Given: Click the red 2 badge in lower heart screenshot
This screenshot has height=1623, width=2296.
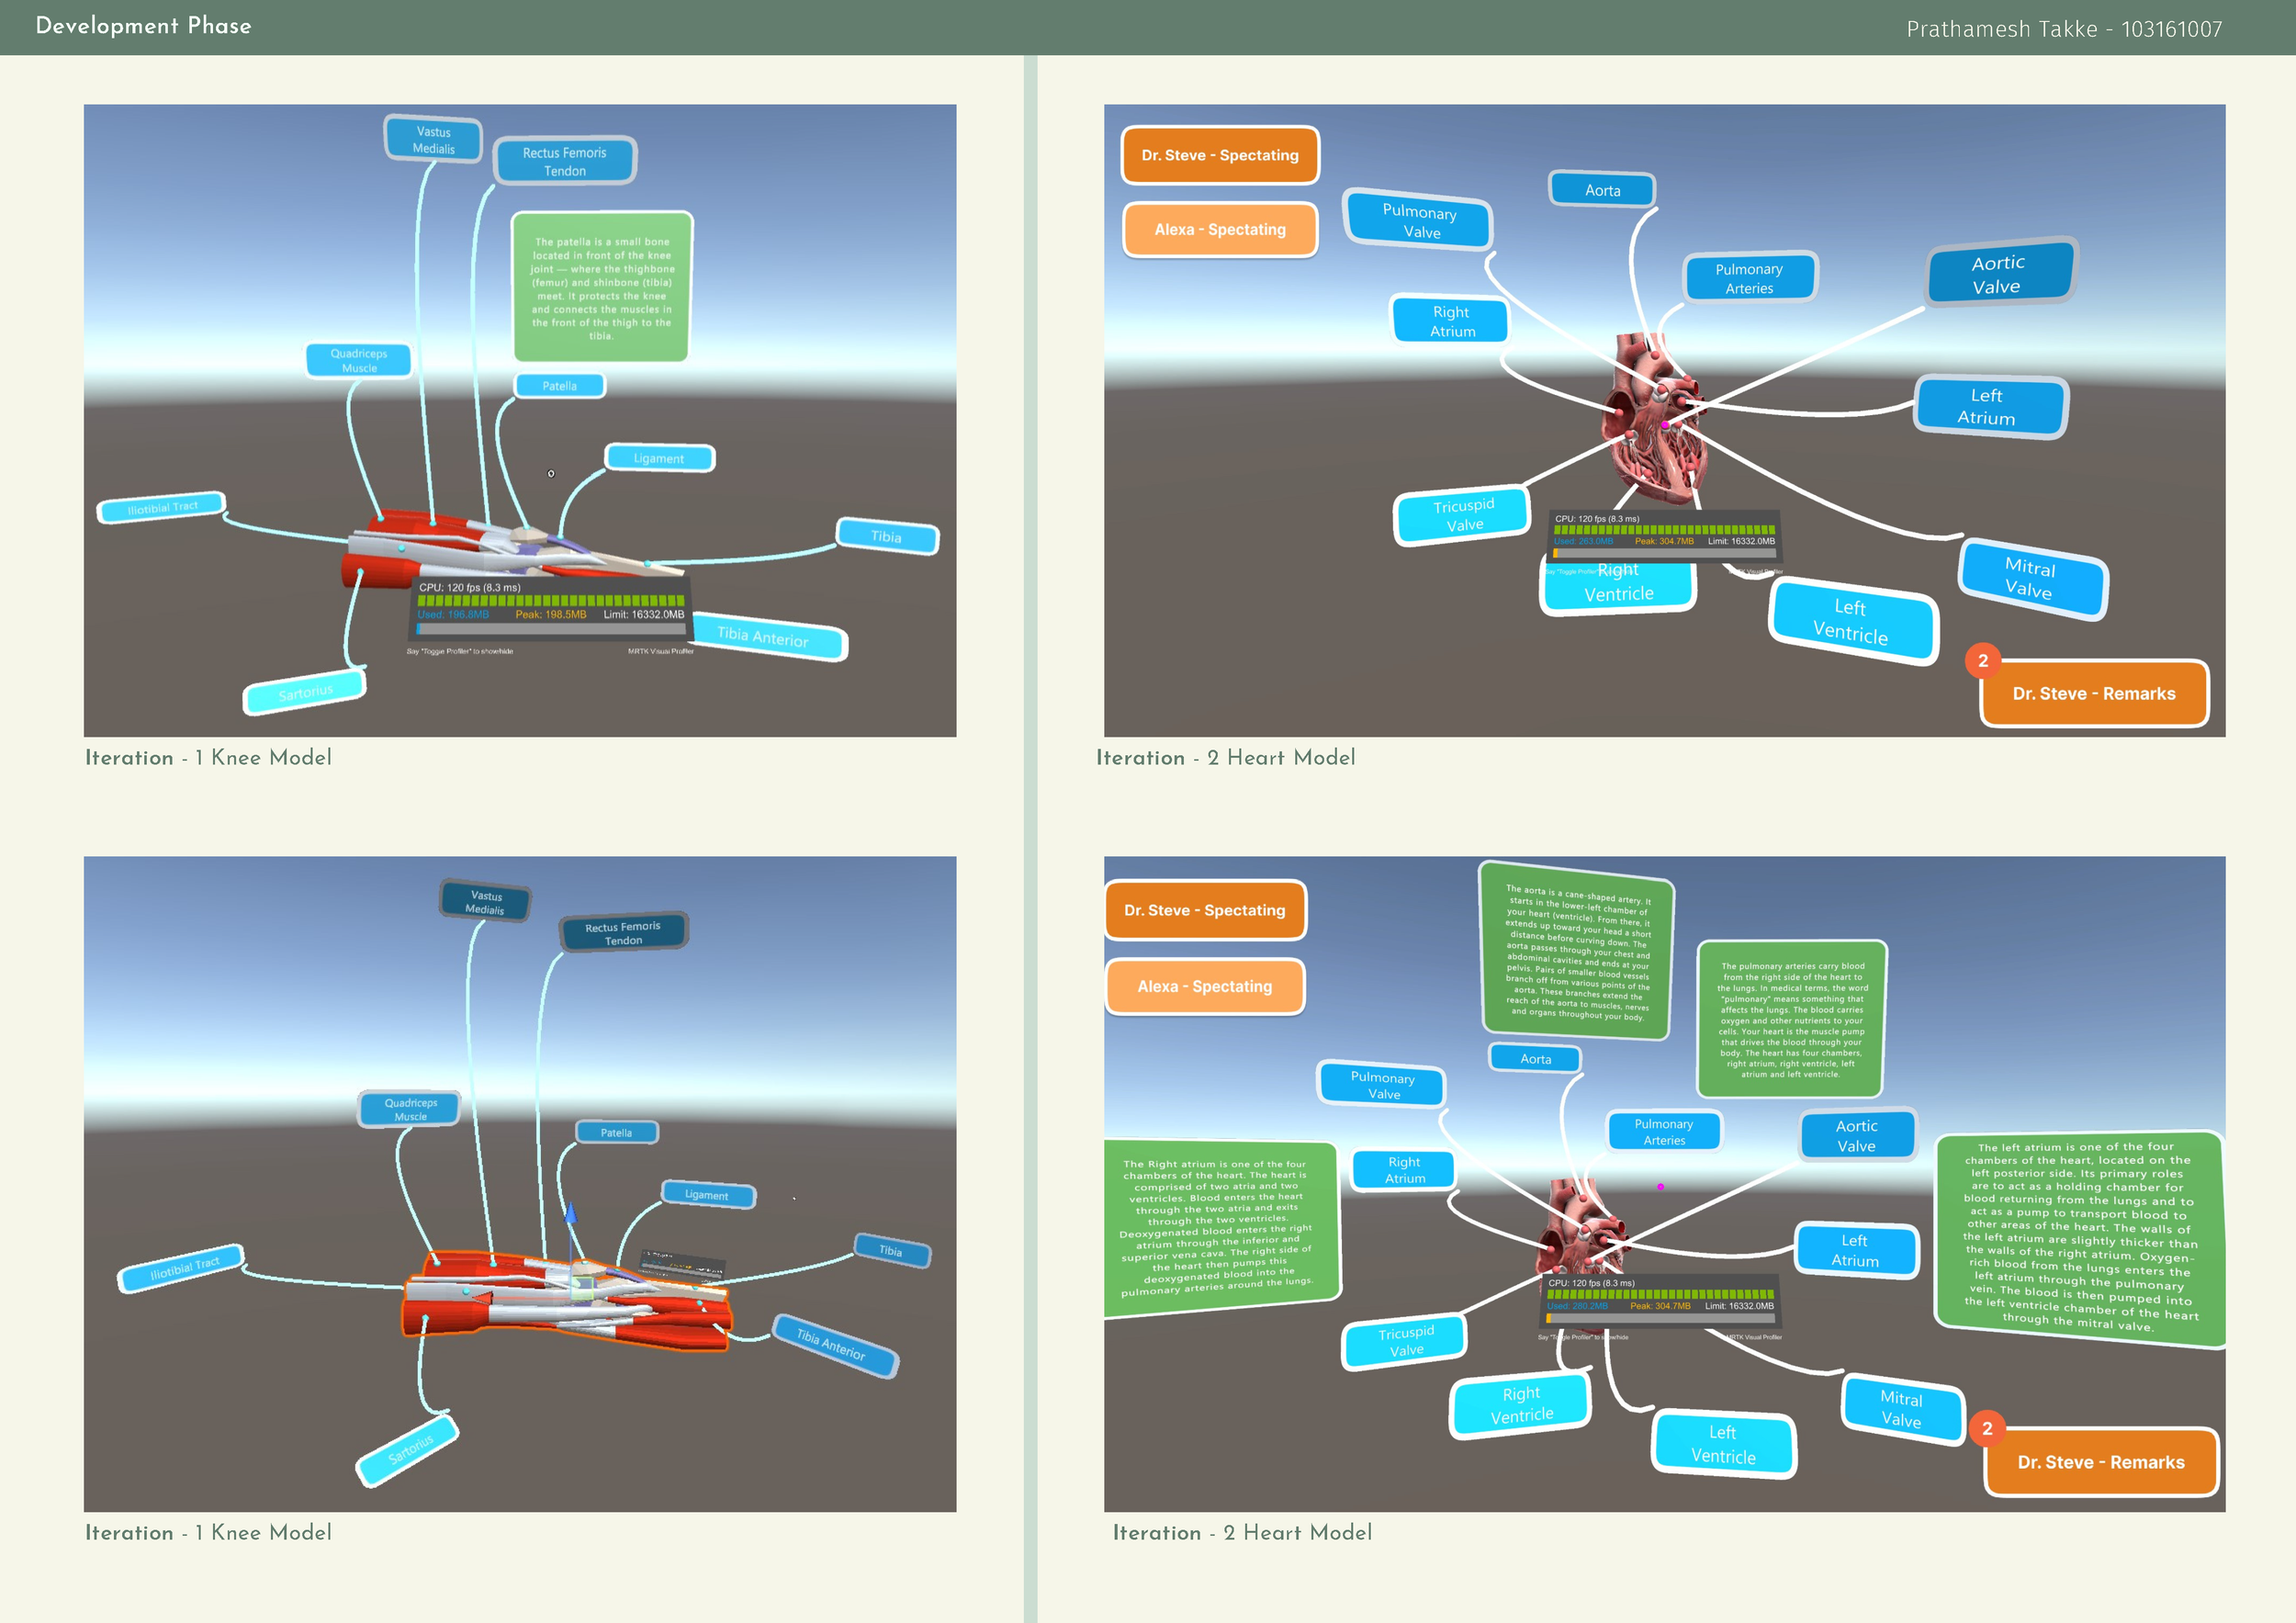Looking at the screenshot, I should coord(1987,1429).
